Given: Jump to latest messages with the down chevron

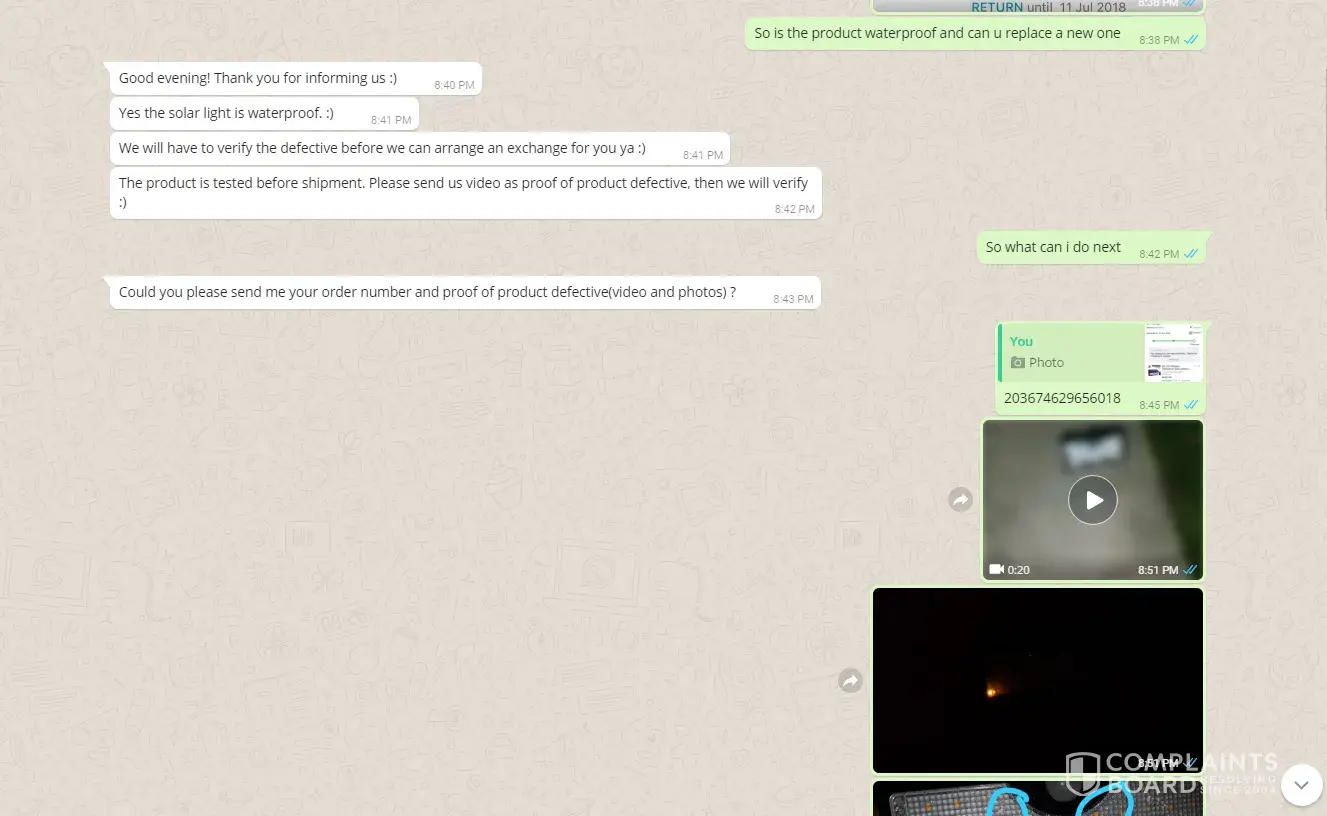Looking at the screenshot, I should 1301,785.
